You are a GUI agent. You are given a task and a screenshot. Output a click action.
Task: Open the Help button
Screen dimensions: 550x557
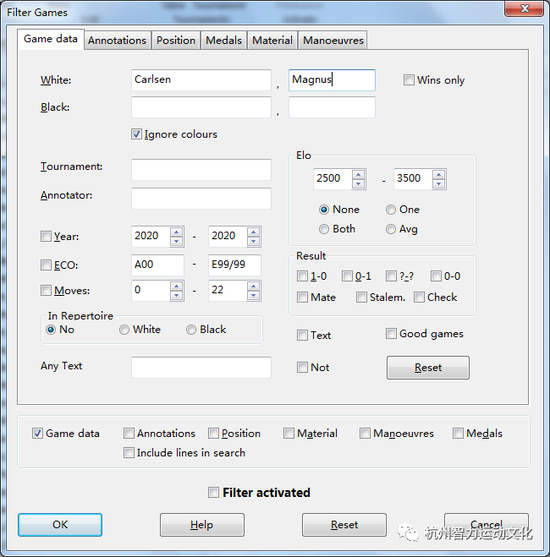coord(202,525)
